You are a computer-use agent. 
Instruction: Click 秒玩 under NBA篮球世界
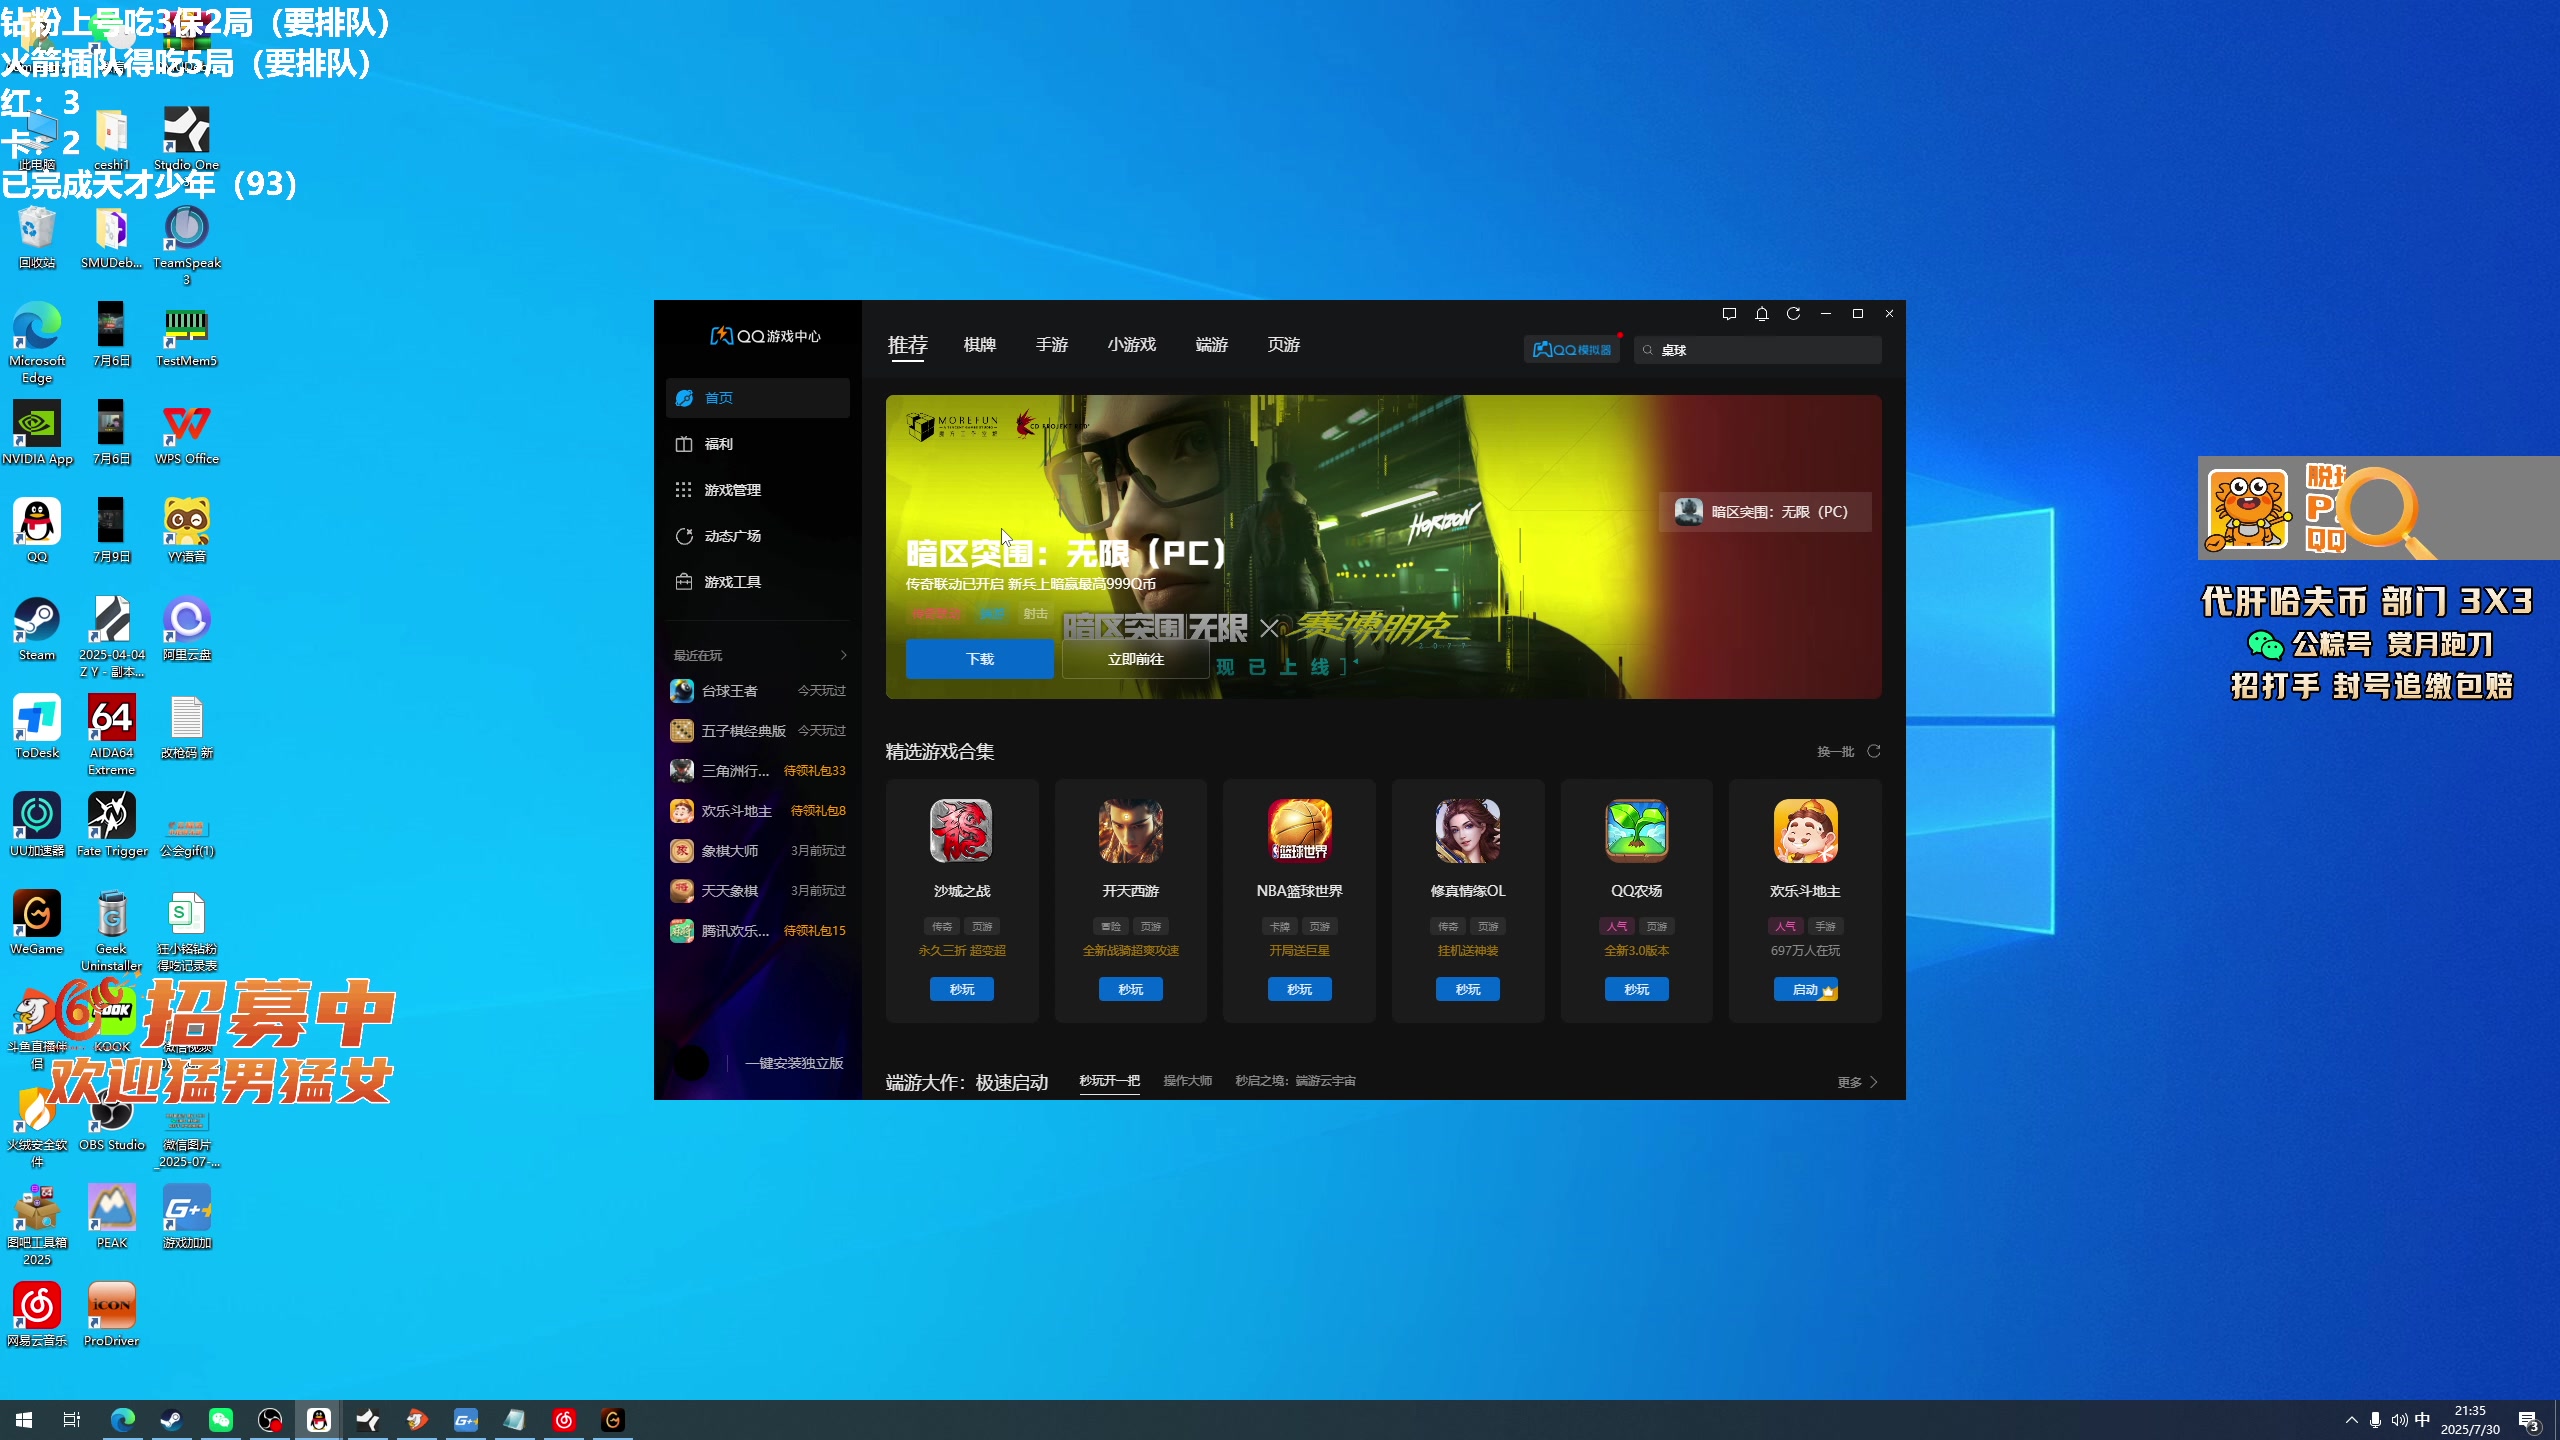point(1299,989)
